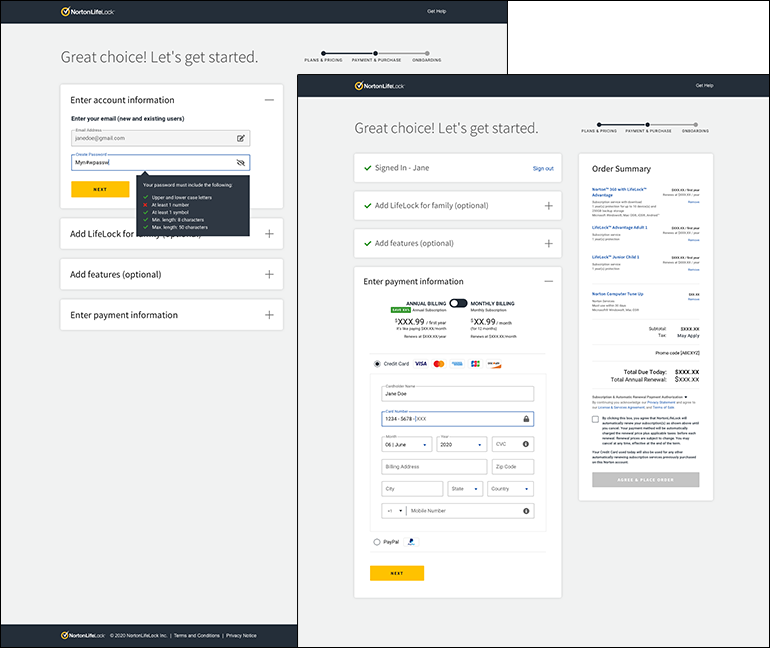Click the JCB card logo
This screenshot has width=770, height=648.
(475, 364)
